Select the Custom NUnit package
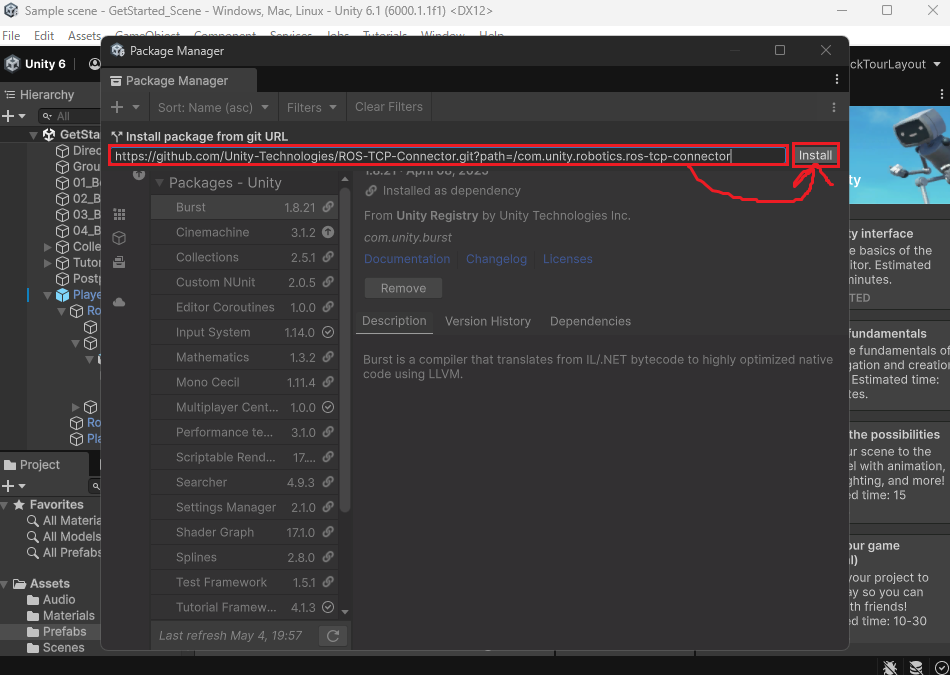The height and width of the screenshot is (675, 950). (244, 282)
